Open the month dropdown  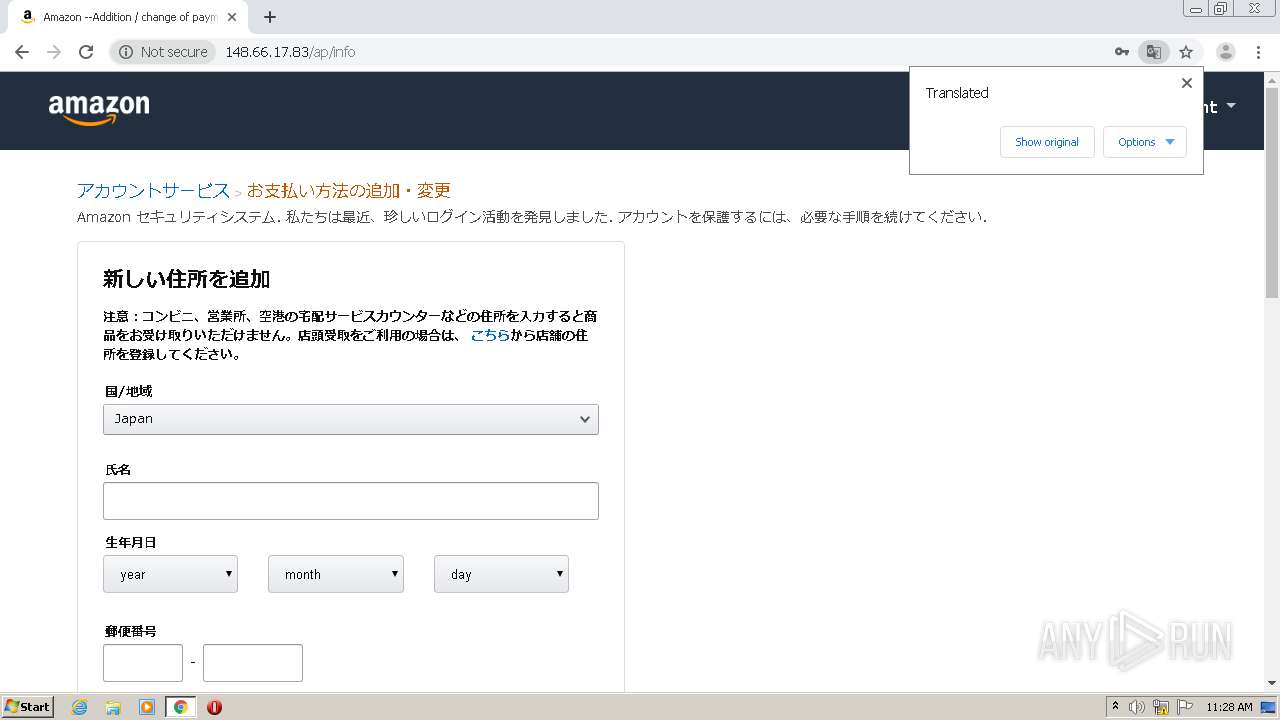coord(336,574)
